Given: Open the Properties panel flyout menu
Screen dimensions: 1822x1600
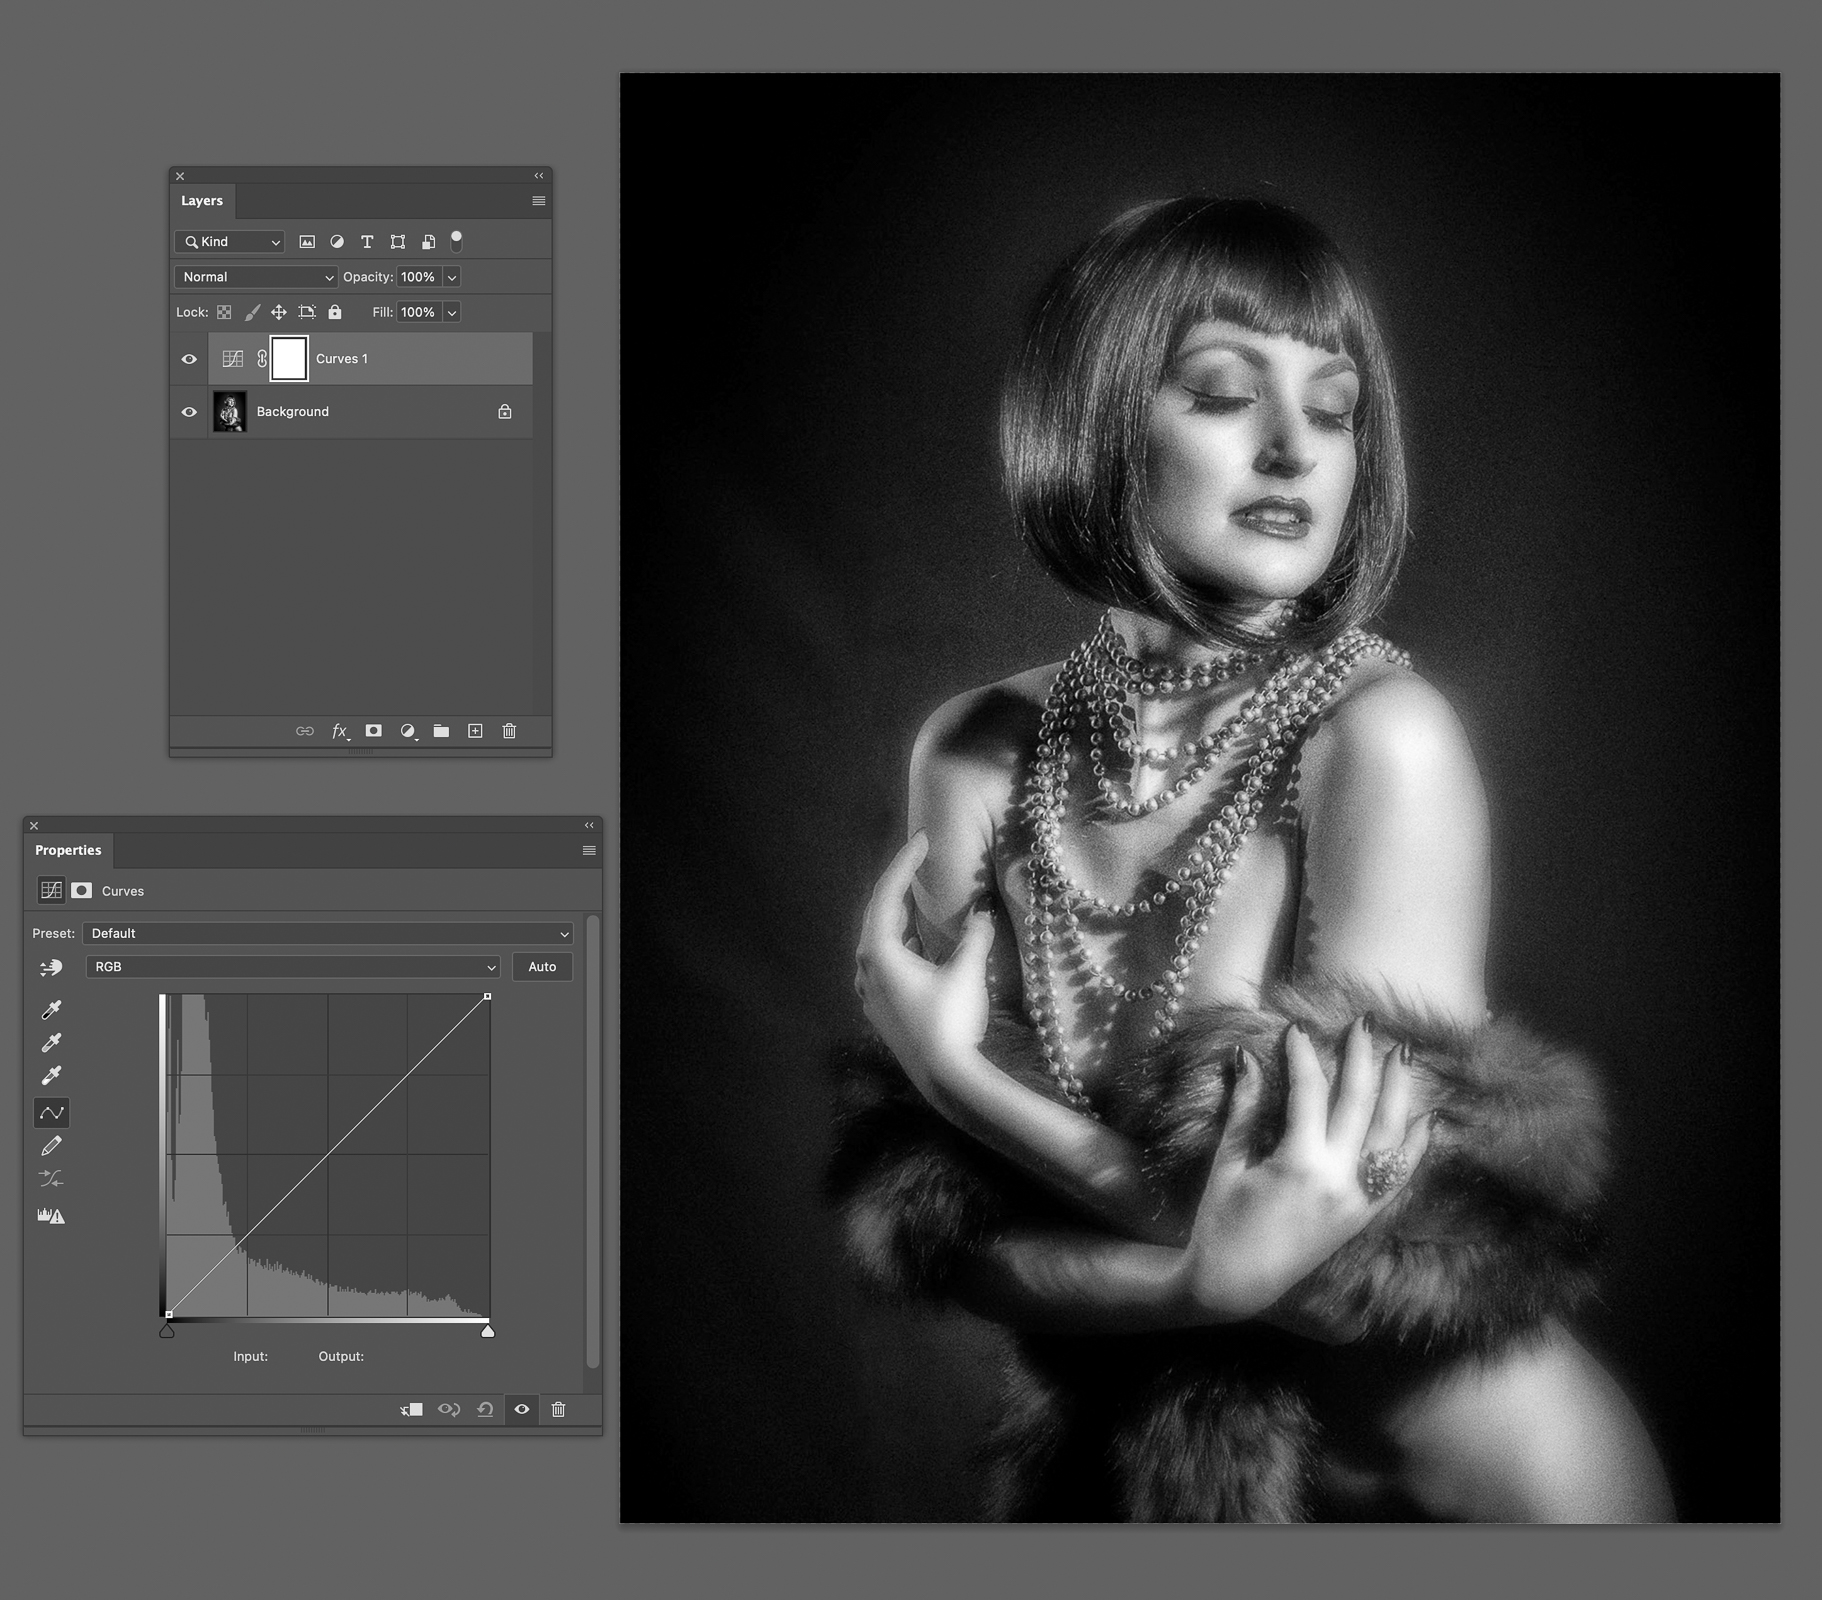Looking at the screenshot, I should coord(589,850).
